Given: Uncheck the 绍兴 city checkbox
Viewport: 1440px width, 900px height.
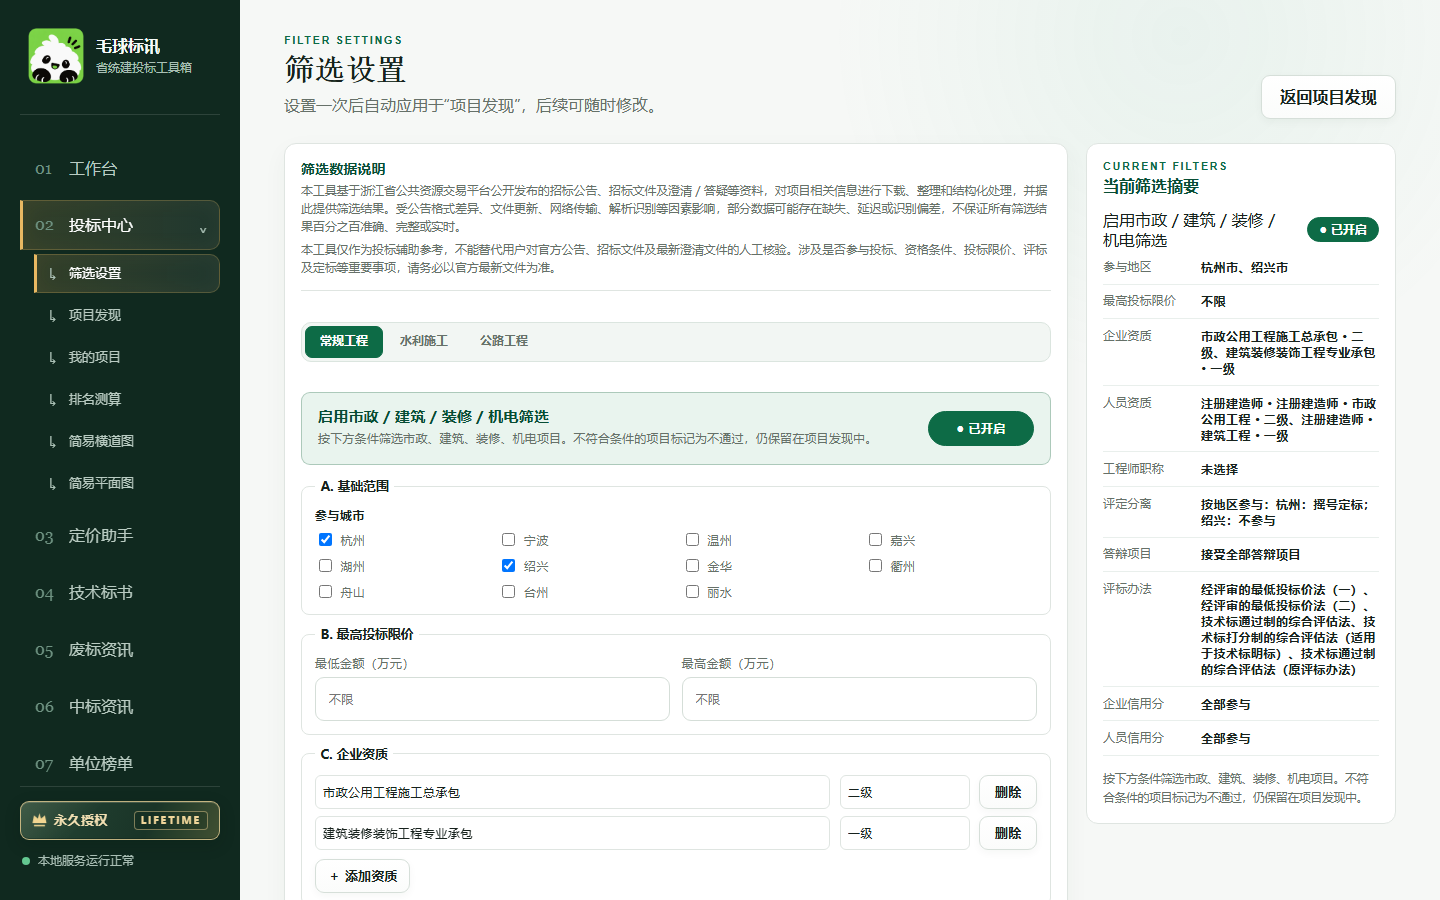Looking at the screenshot, I should click(x=508, y=566).
